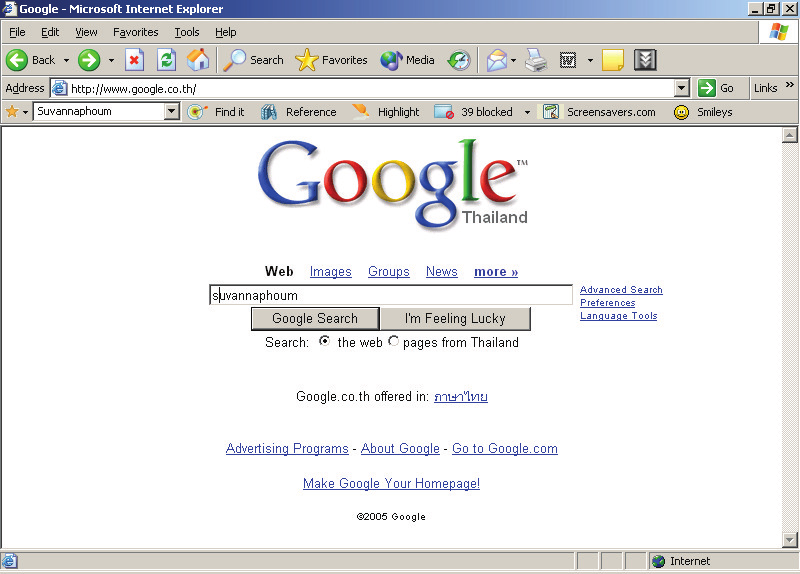Click the Edit with Word icon
Viewport: 800px width, 574px height.
click(x=568, y=60)
